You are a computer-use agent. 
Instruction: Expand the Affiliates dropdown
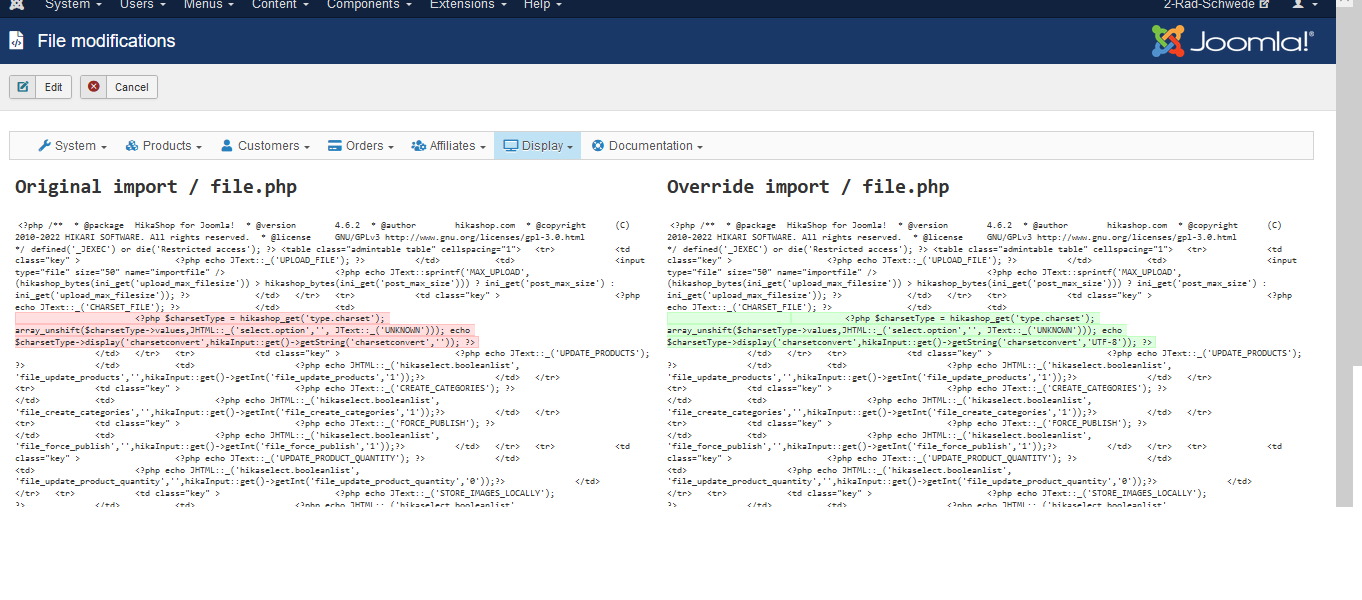pyautogui.click(x=448, y=146)
